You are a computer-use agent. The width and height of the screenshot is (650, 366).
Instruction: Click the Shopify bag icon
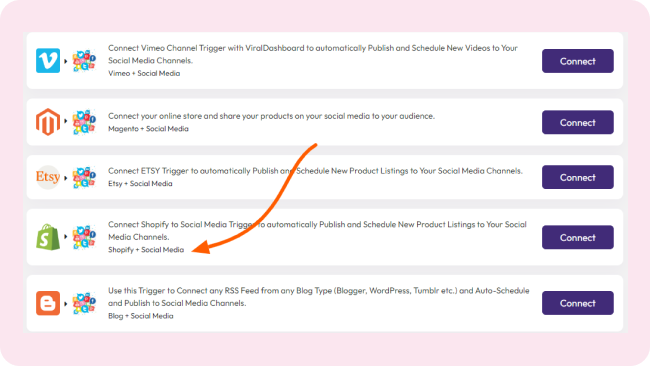[48, 237]
